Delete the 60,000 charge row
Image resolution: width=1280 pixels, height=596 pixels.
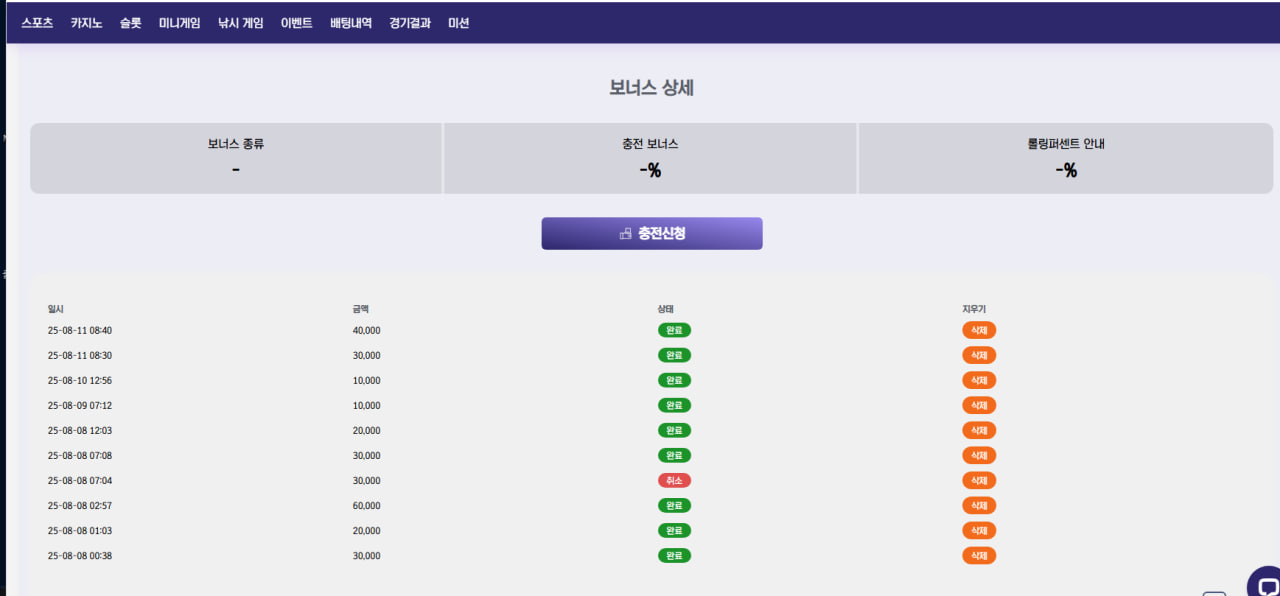tap(979, 505)
